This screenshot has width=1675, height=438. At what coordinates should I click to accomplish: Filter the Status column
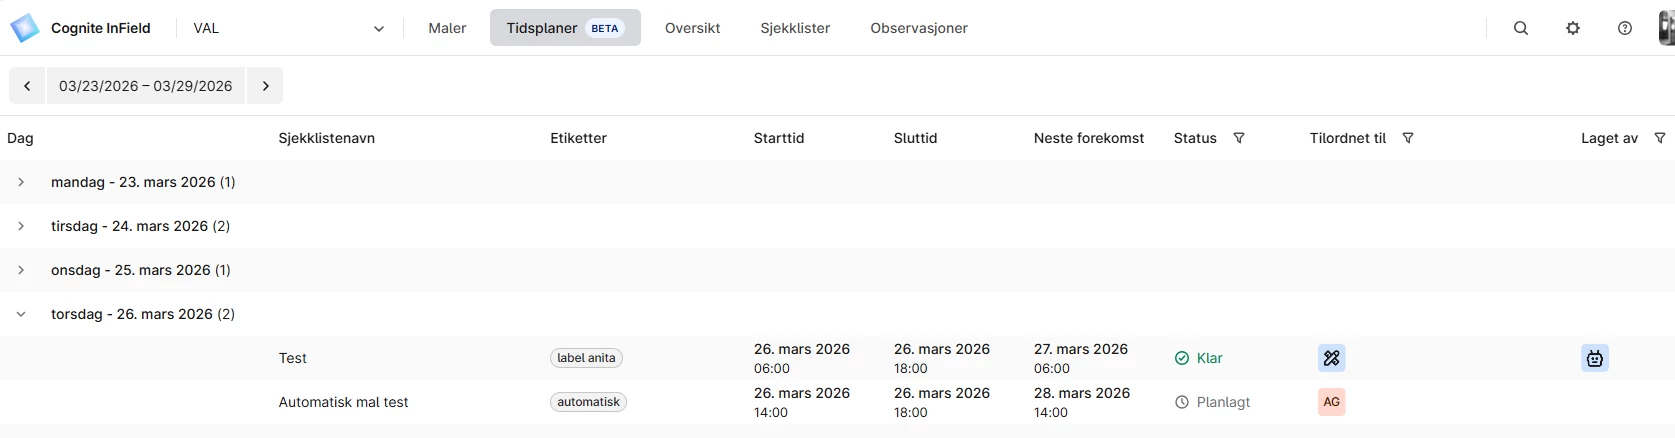tap(1239, 138)
